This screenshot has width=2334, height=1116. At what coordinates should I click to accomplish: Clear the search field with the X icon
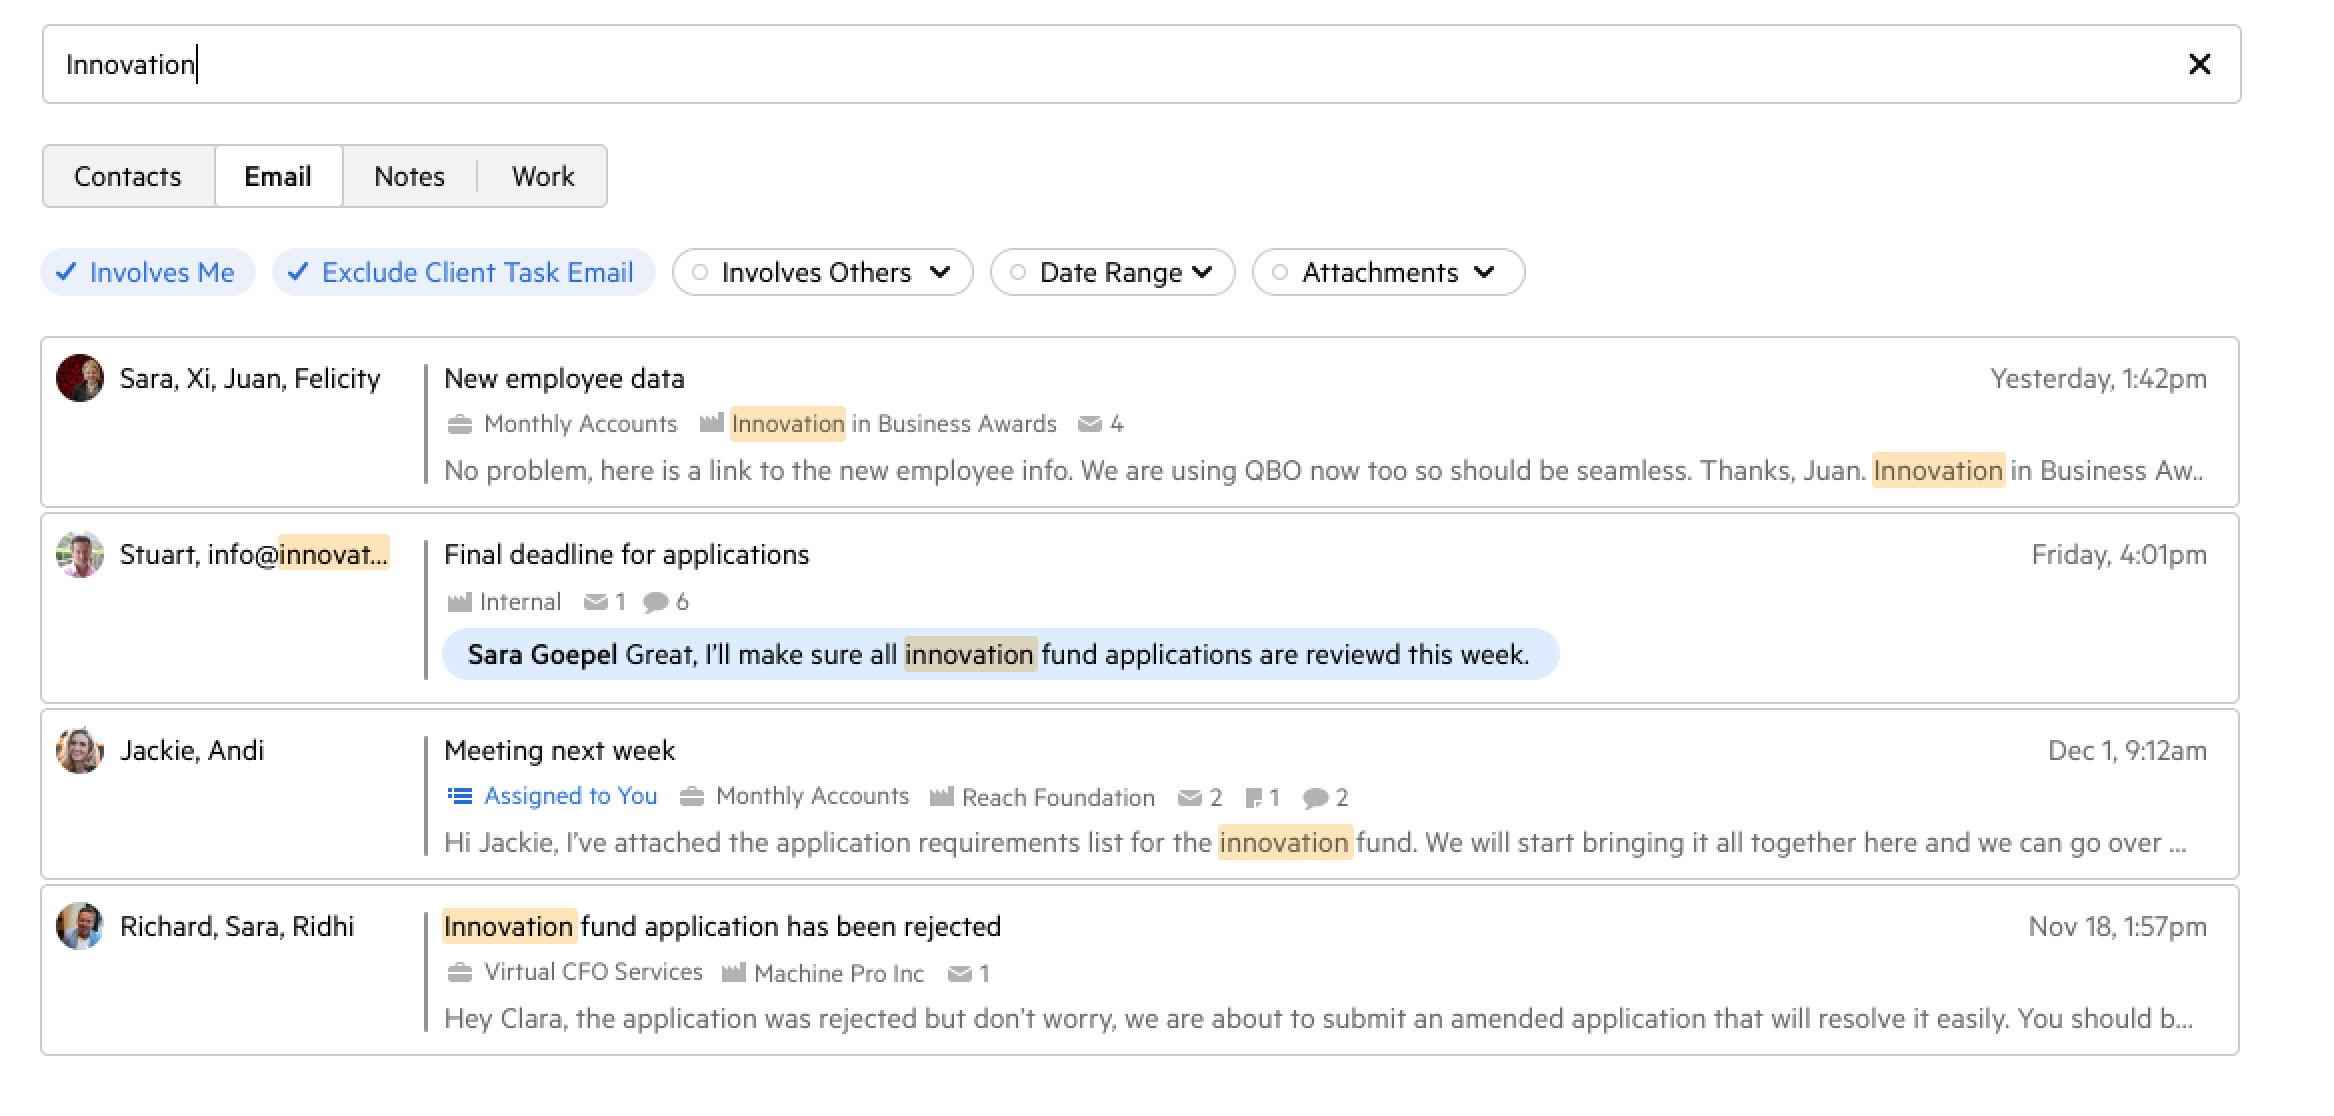(2199, 65)
